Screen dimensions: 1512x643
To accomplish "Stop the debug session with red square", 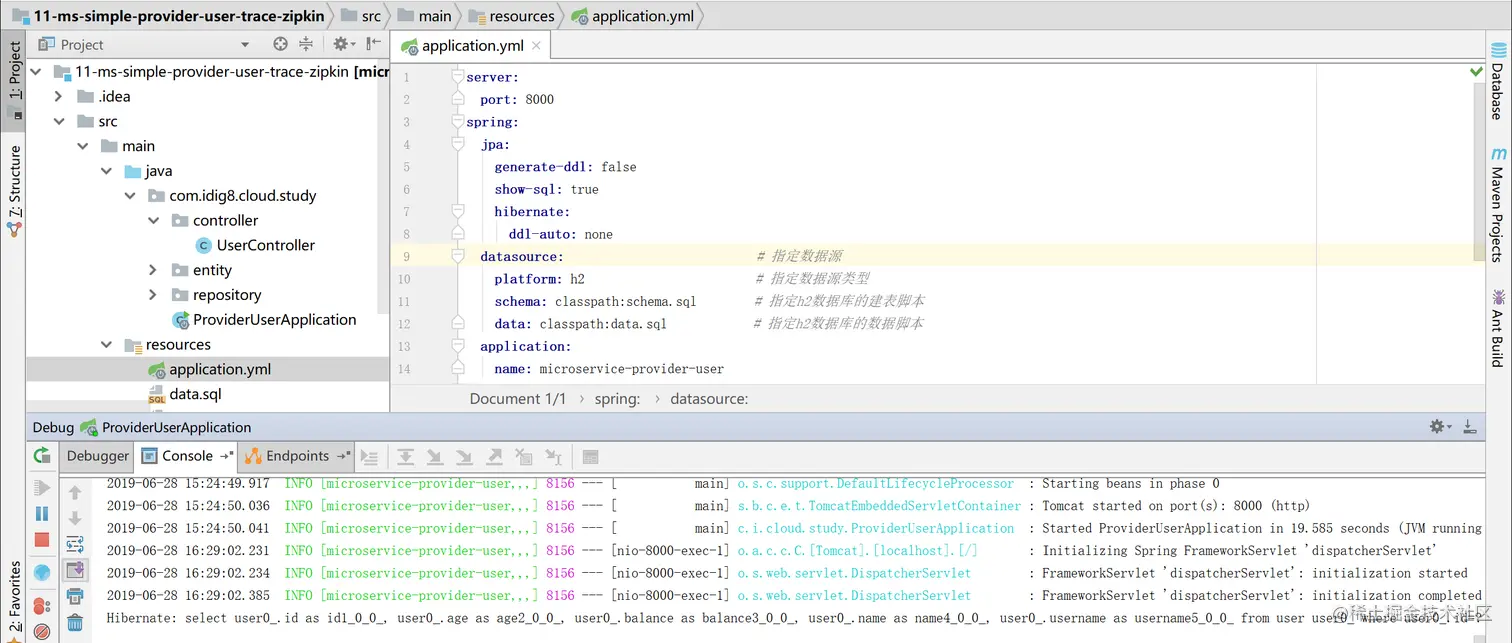I will [x=42, y=540].
